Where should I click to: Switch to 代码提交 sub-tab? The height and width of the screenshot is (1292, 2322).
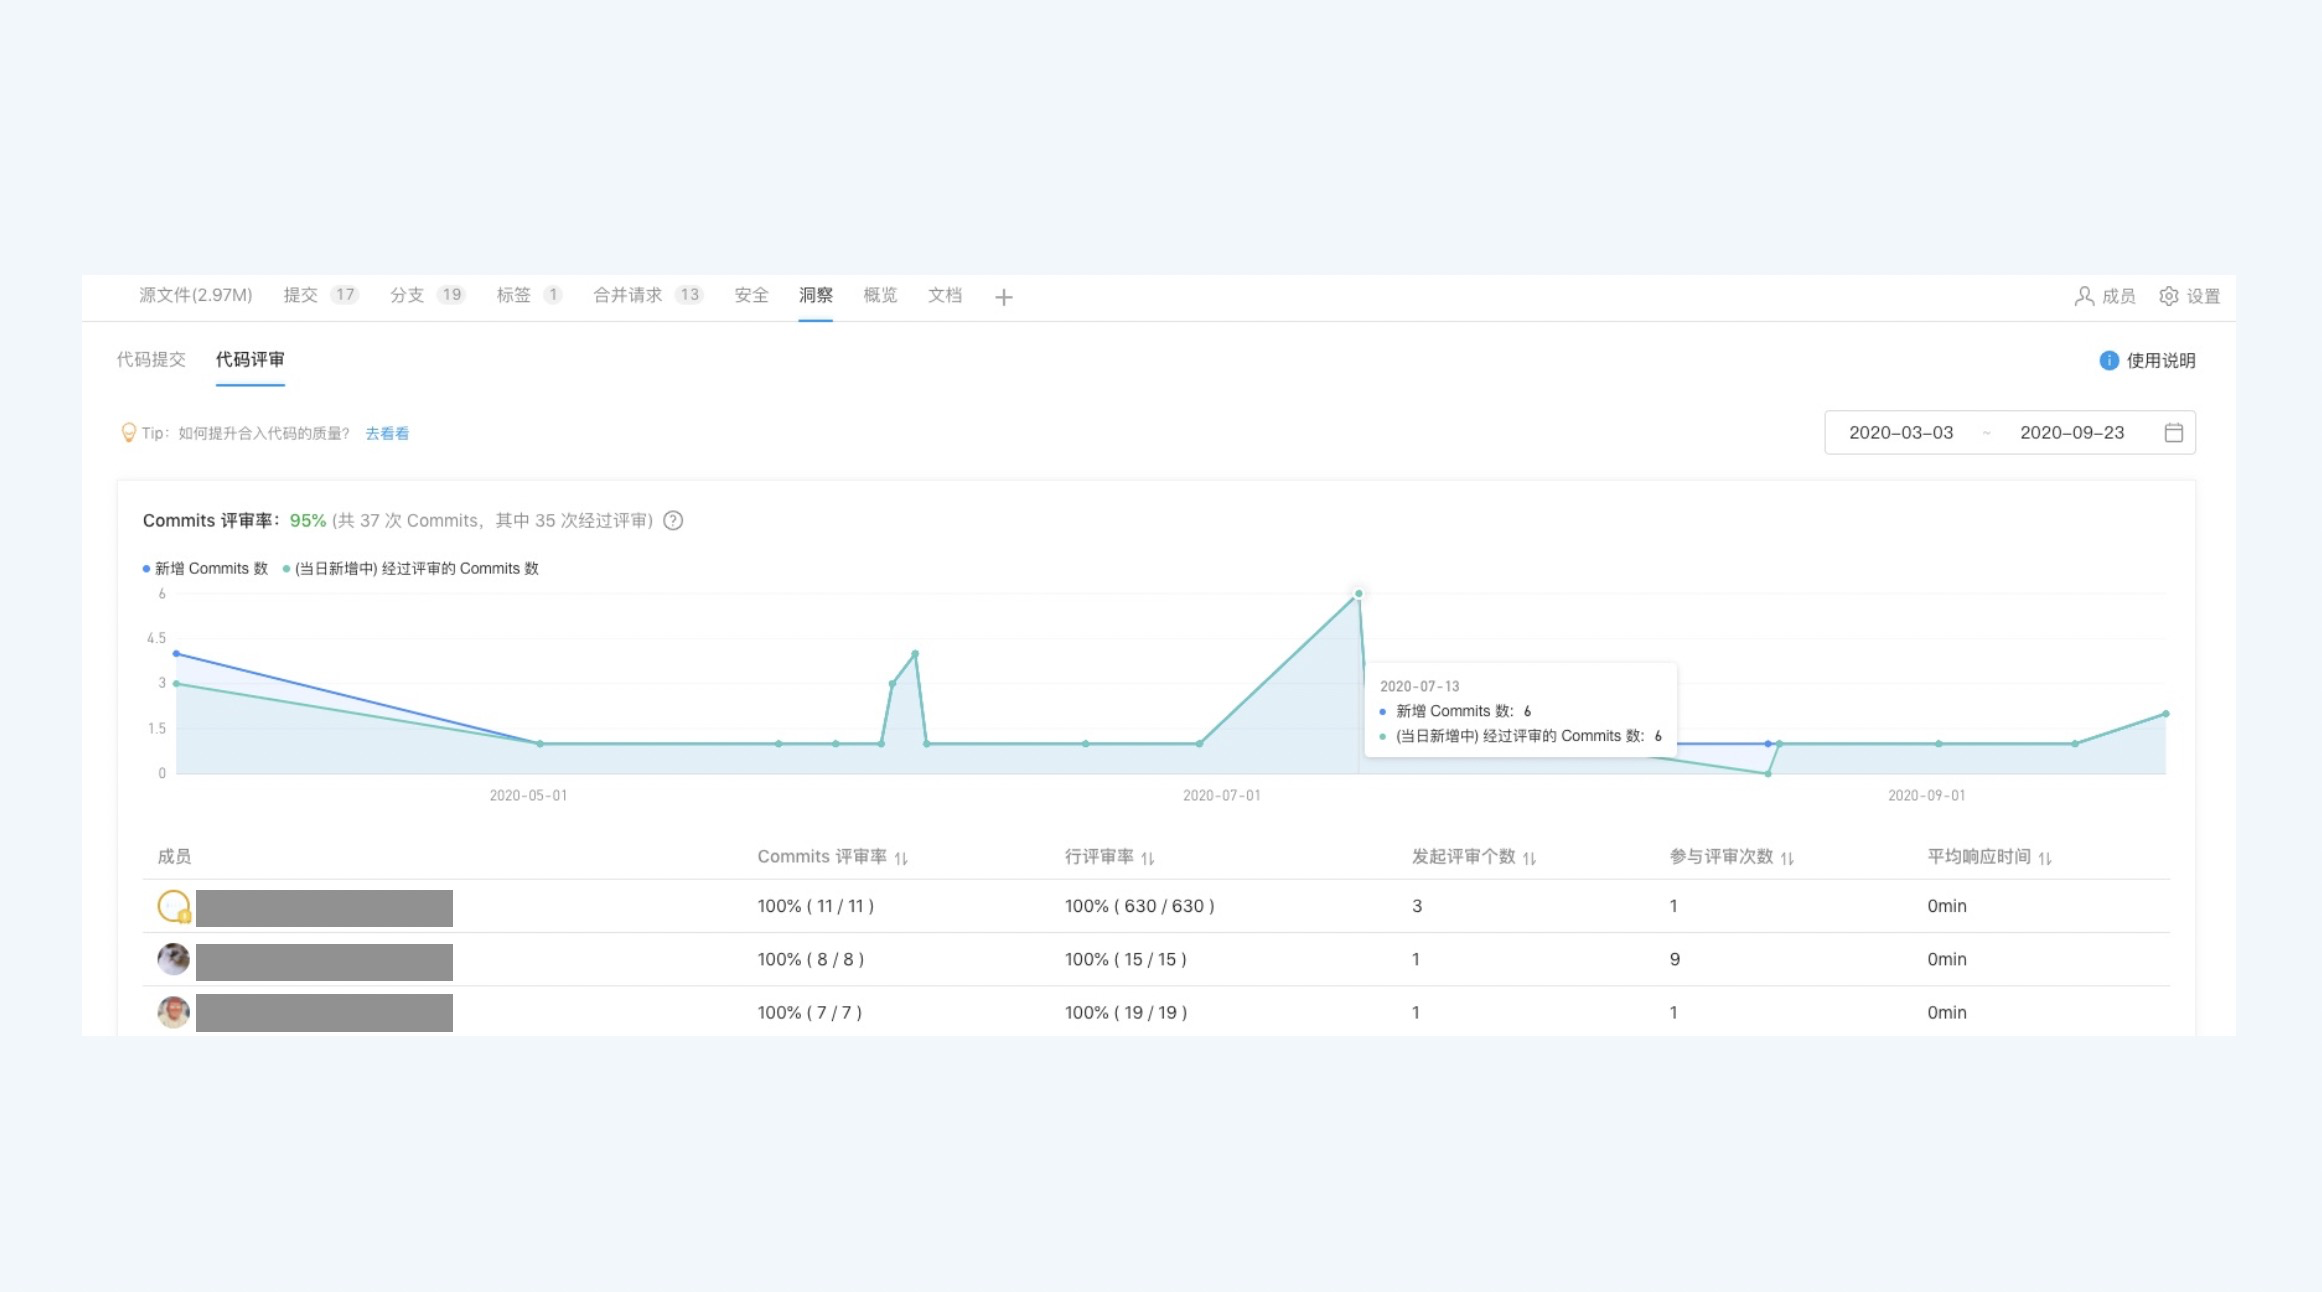tap(151, 359)
